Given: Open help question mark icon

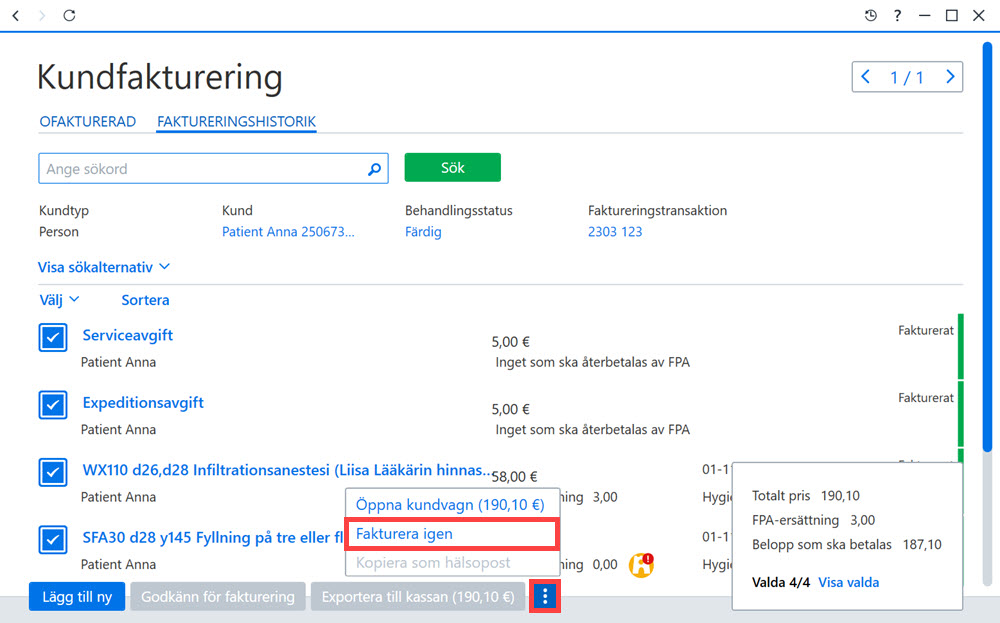Looking at the screenshot, I should [897, 15].
